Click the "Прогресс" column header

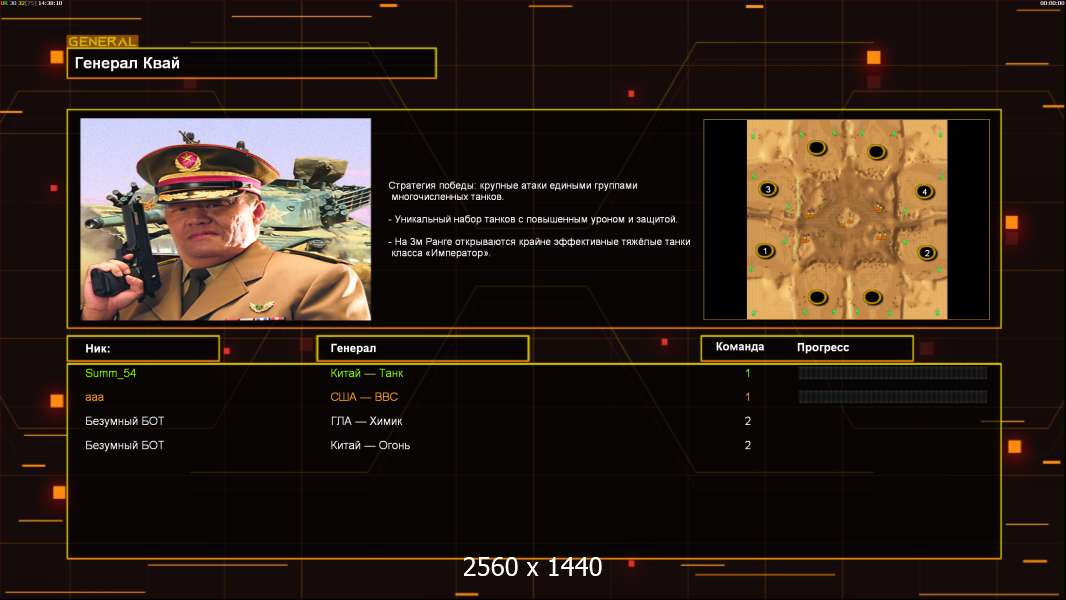click(x=823, y=347)
